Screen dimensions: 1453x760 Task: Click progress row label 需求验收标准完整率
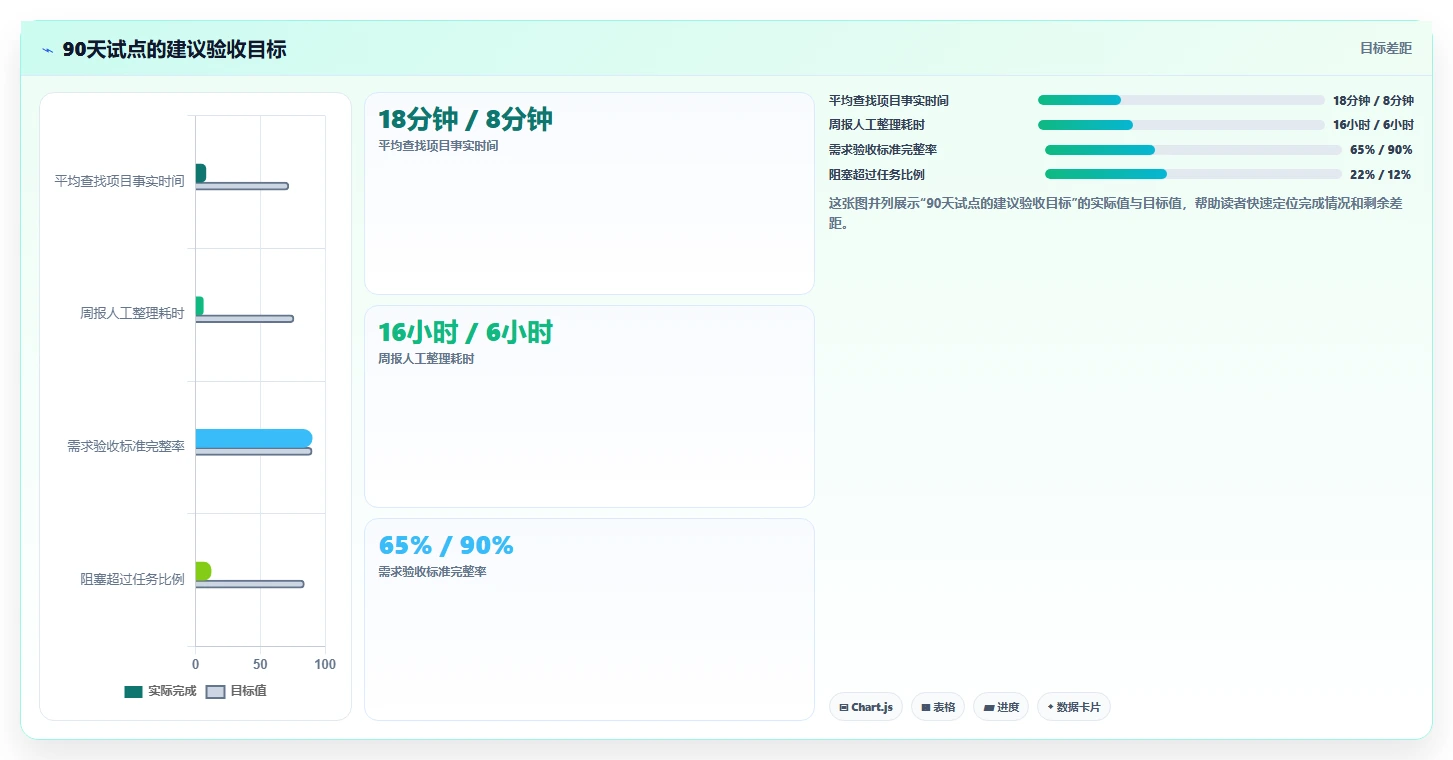click(x=883, y=150)
